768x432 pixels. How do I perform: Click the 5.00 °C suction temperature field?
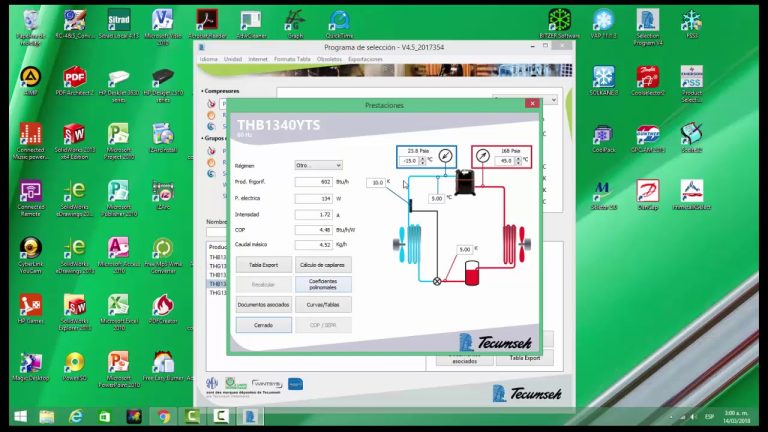[437, 198]
